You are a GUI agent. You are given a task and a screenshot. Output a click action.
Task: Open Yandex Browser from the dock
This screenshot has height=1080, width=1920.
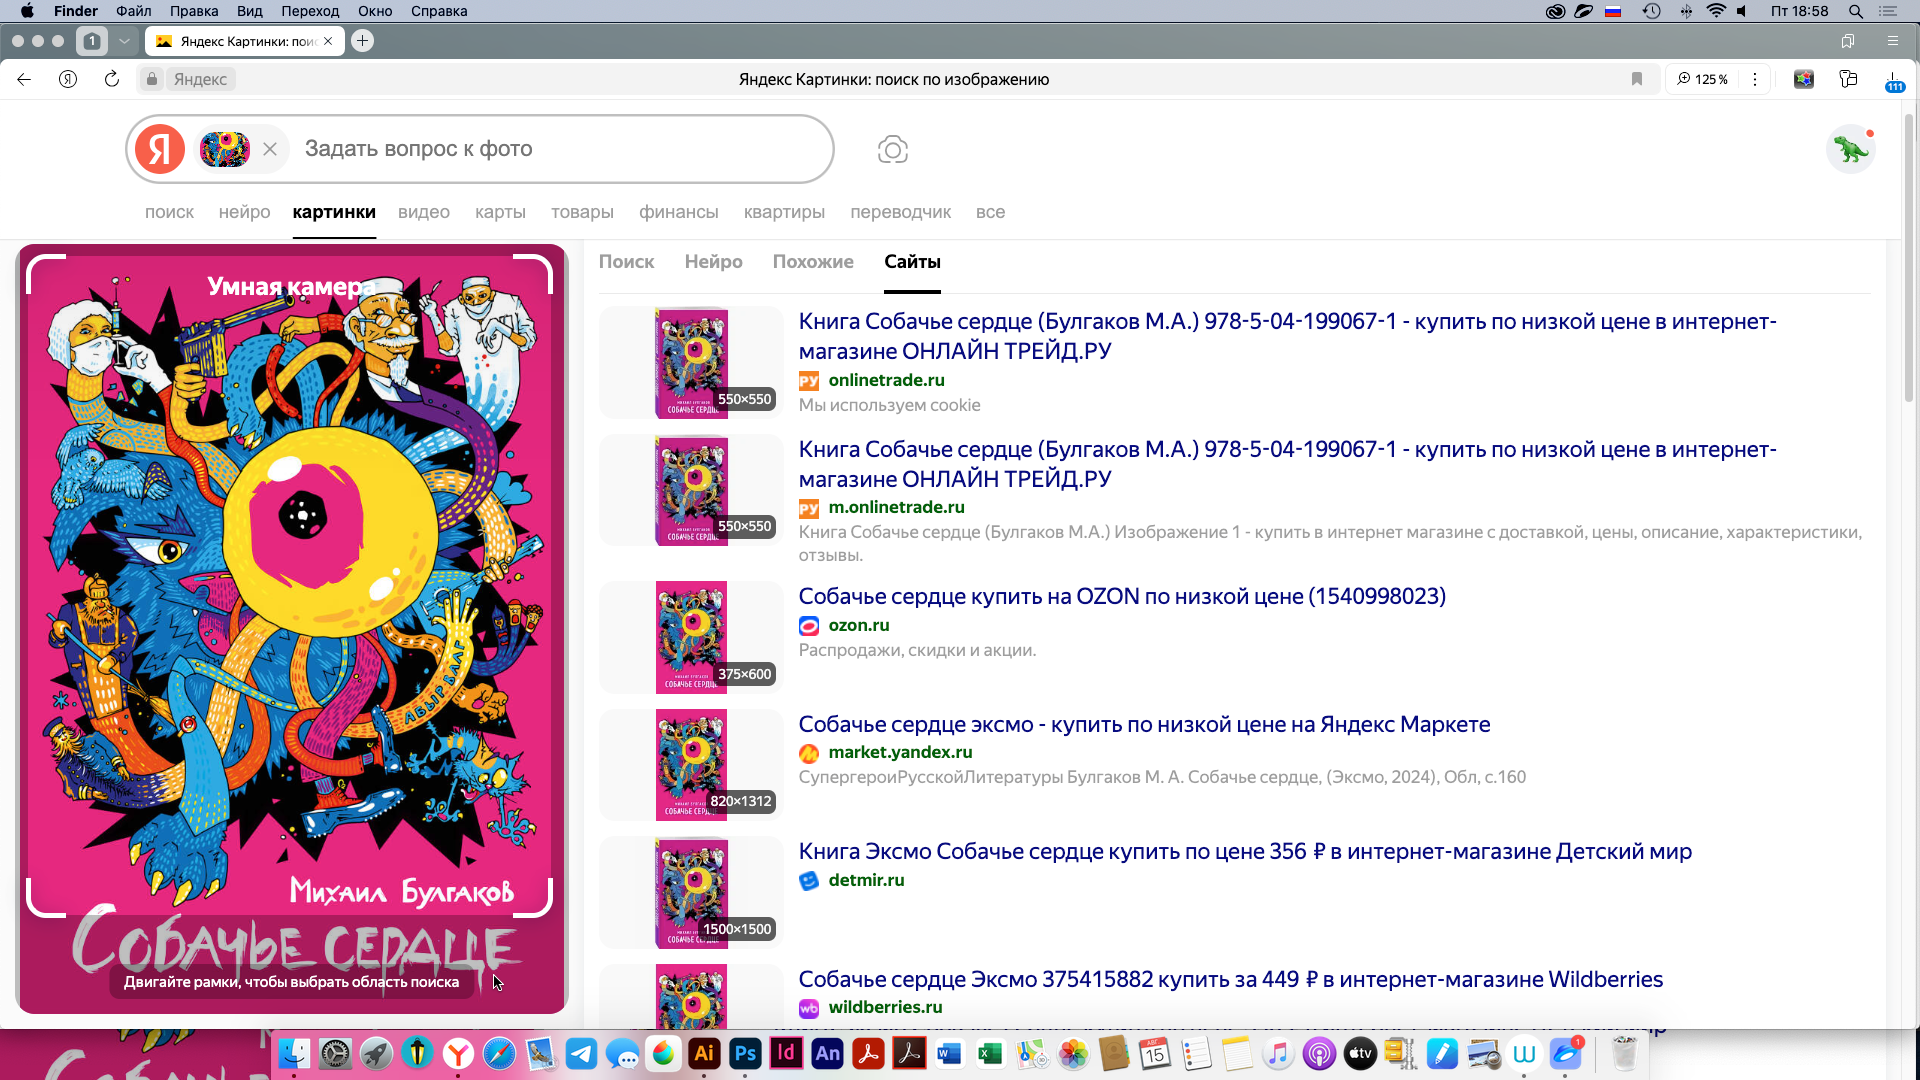click(458, 1053)
